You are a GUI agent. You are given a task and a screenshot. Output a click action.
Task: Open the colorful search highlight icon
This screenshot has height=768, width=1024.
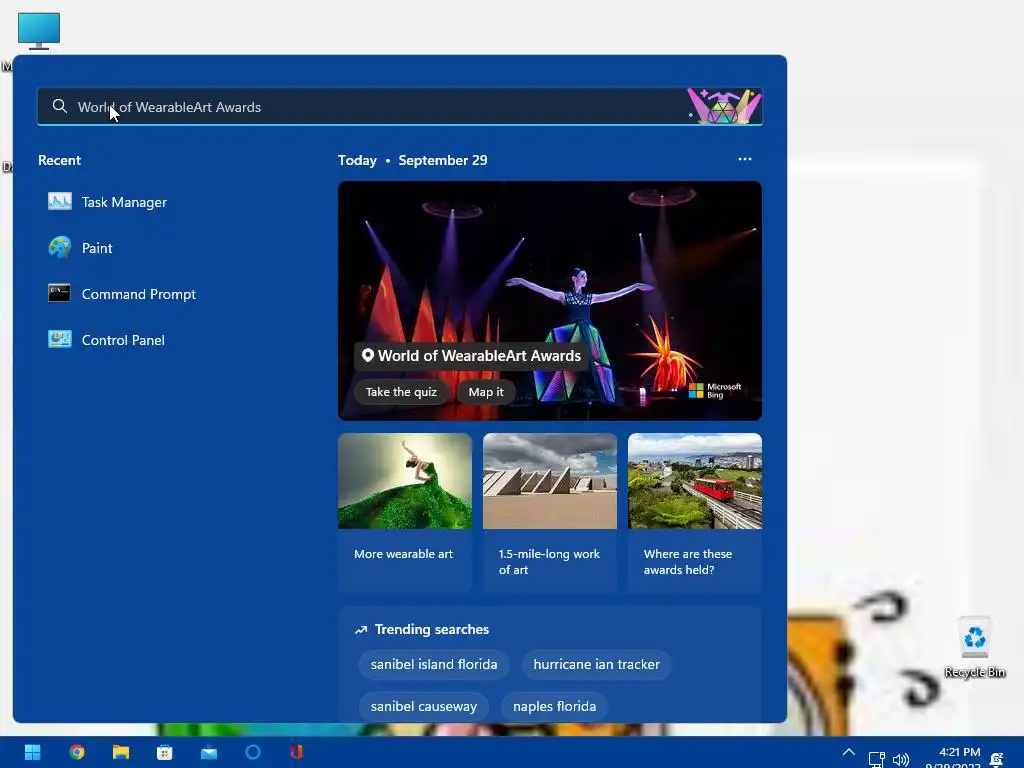coord(724,106)
